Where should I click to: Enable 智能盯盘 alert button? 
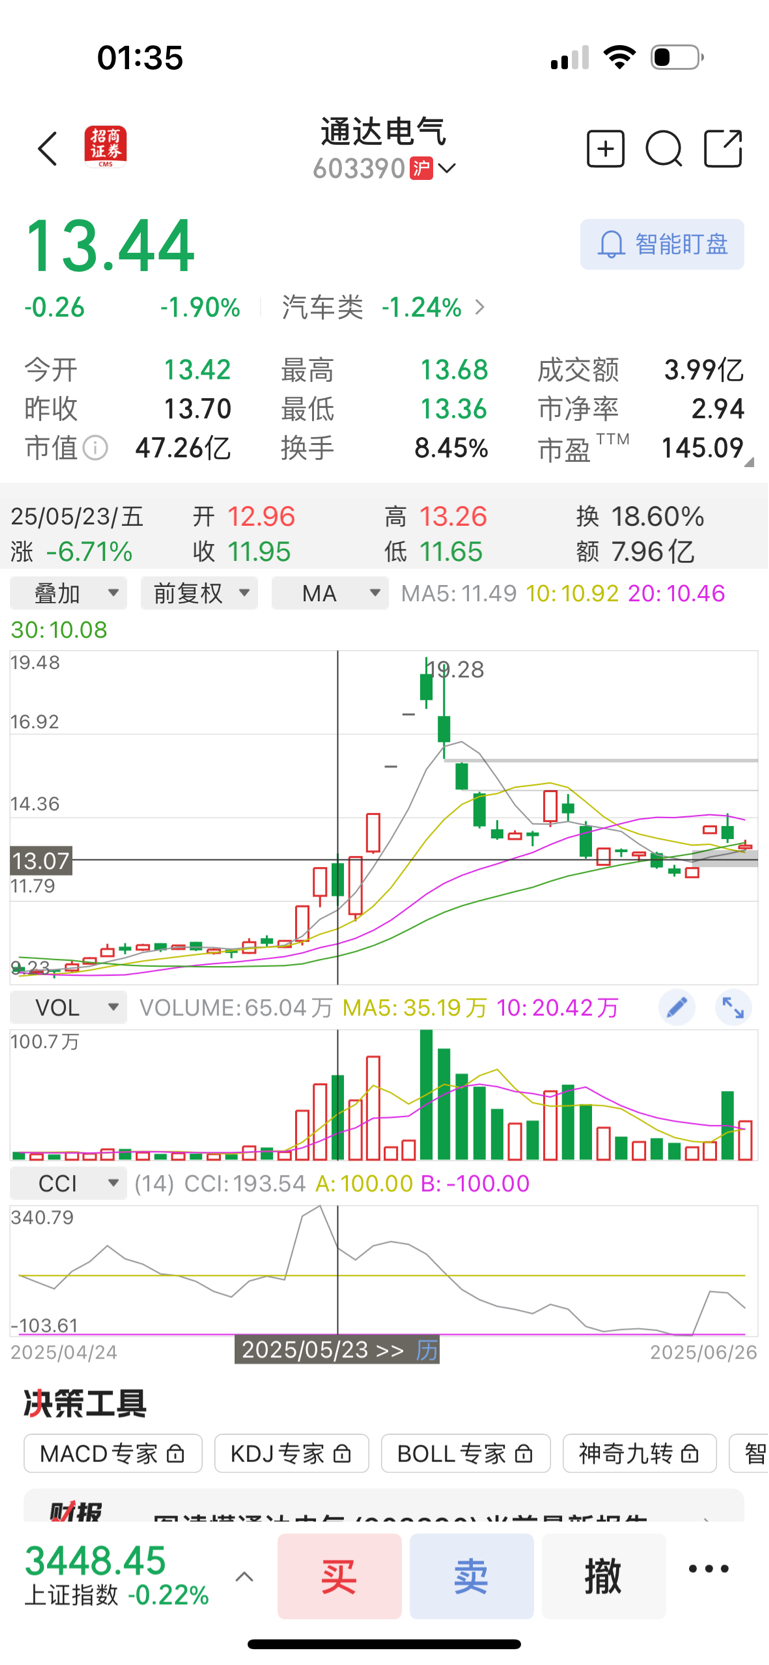point(662,244)
